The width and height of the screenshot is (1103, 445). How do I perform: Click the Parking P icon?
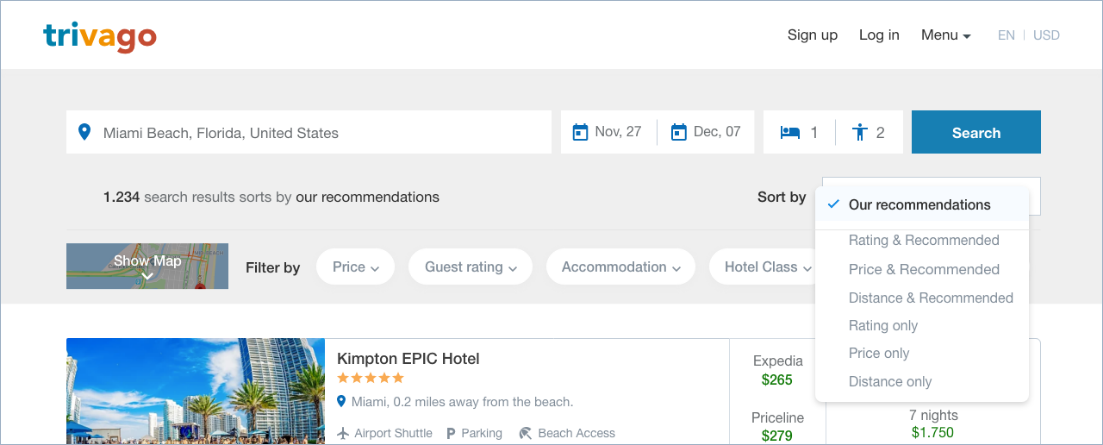pos(450,433)
